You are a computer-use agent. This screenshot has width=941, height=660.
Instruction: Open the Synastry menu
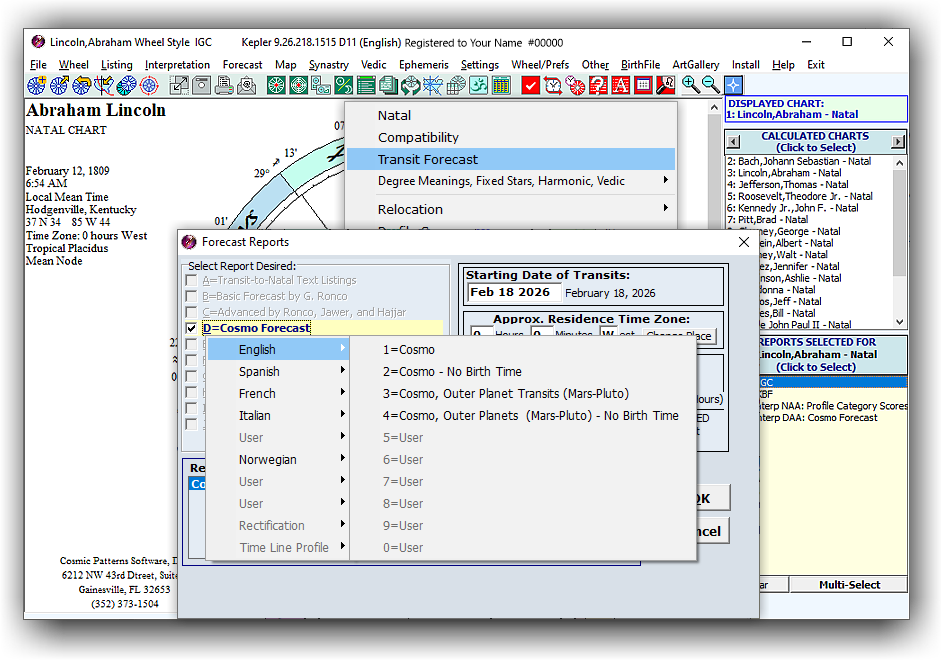click(x=328, y=65)
